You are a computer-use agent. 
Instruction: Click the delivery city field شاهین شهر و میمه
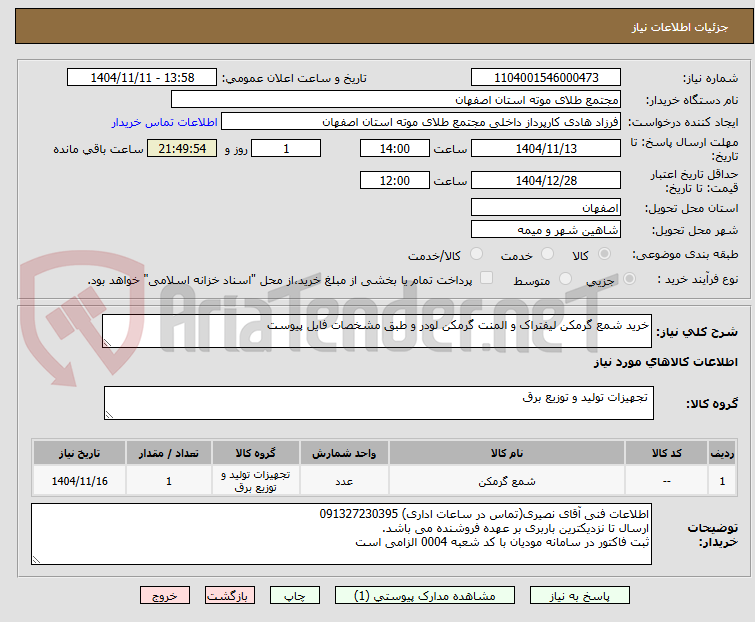[x=546, y=230]
